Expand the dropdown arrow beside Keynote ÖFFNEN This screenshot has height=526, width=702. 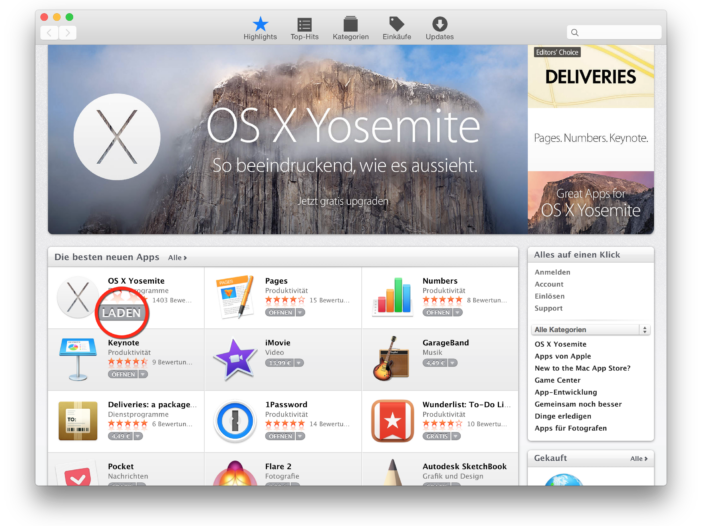coord(143,374)
